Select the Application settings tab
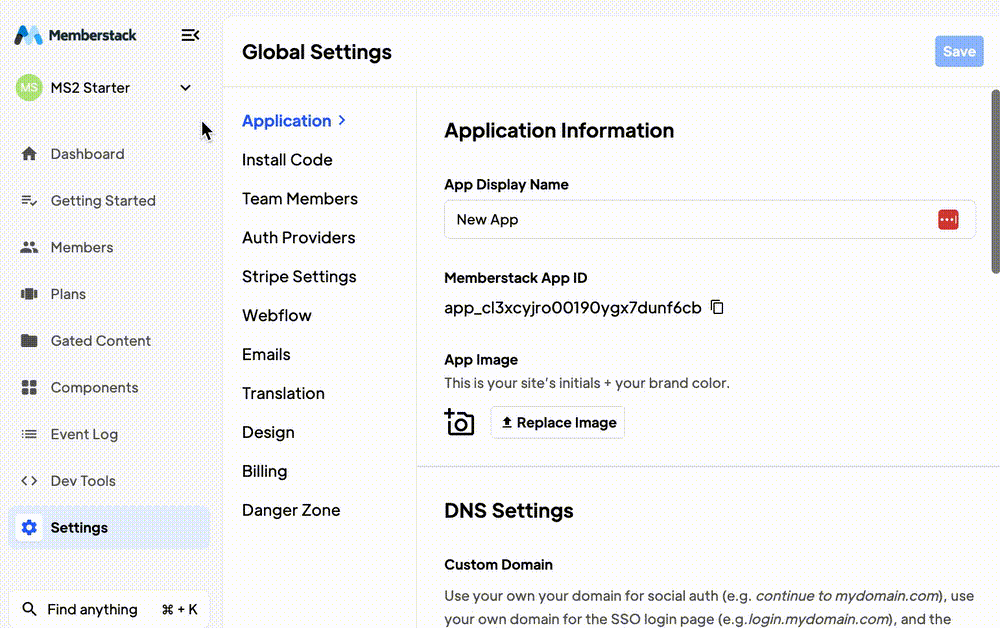Image resolution: width=1000 pixels, height=628 pixels. 286,120
